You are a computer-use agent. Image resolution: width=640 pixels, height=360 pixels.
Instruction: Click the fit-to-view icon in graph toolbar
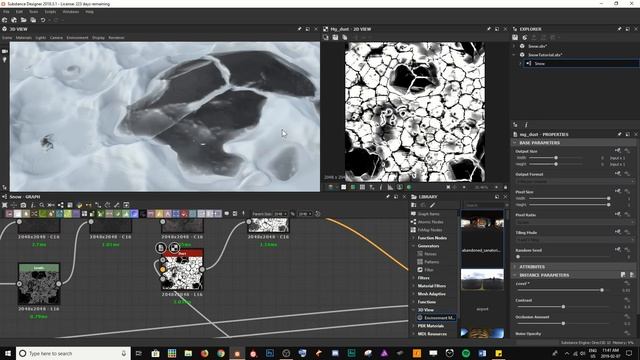[x=5, y=205]
